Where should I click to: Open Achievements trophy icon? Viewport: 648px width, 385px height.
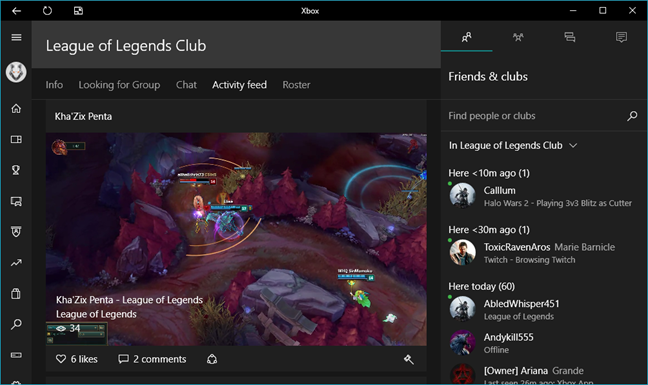click(16, 170)
